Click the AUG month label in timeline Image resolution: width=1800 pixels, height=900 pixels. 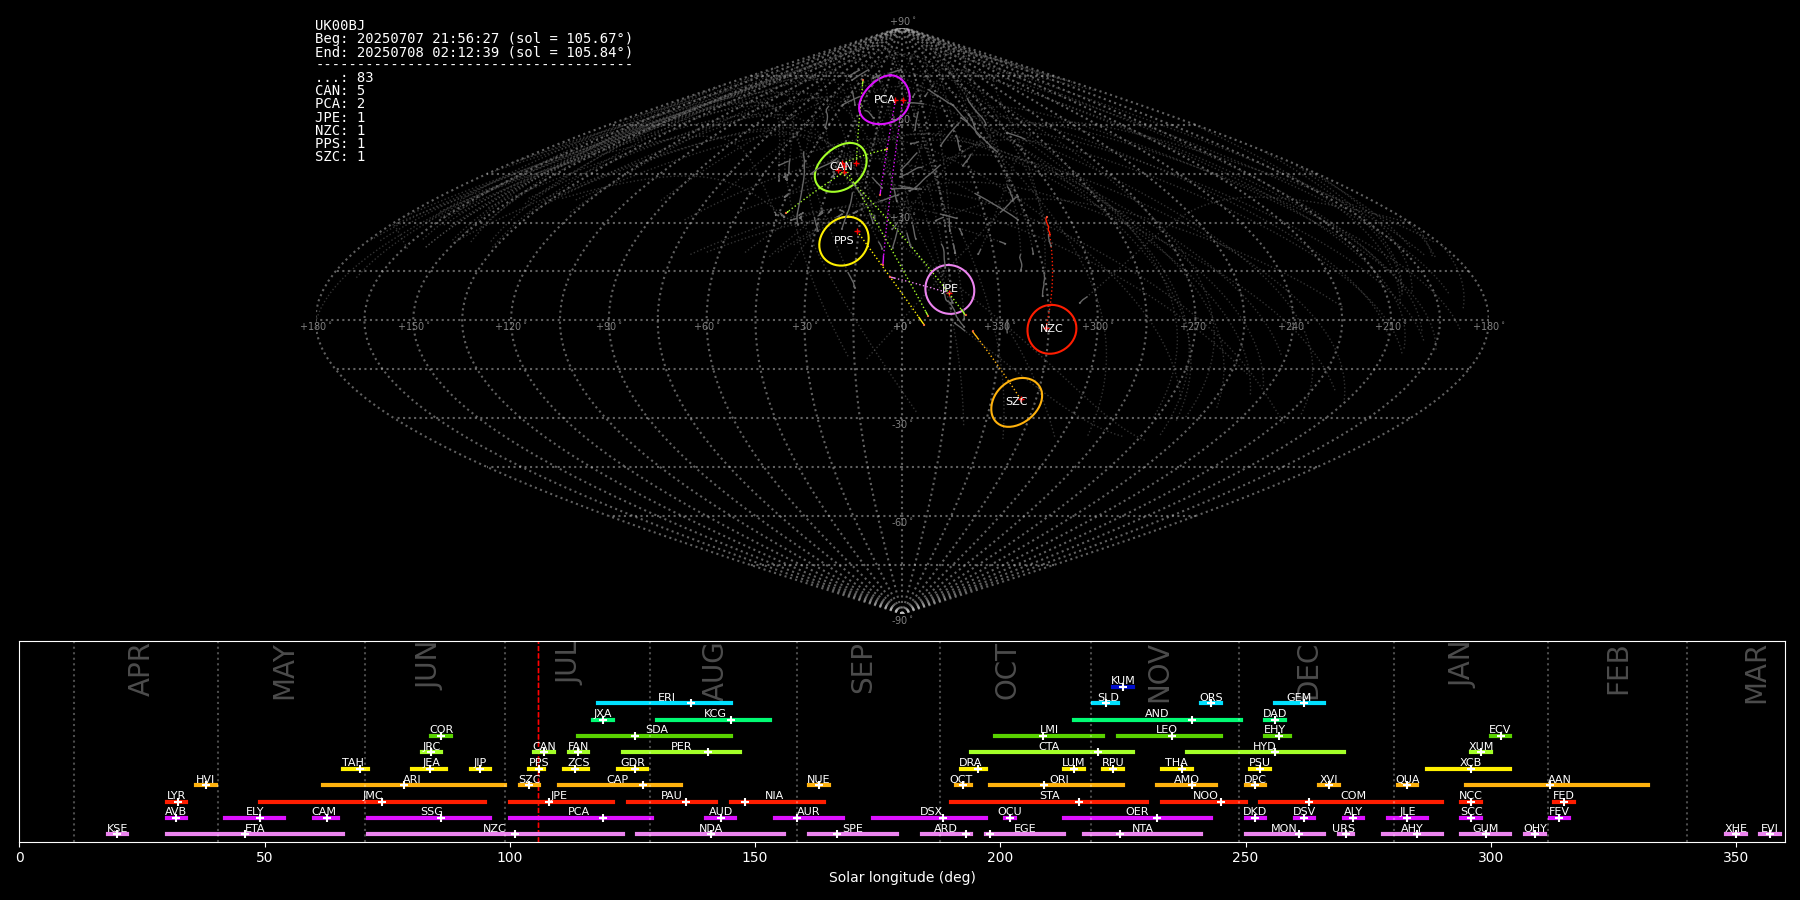pos(713,673)
